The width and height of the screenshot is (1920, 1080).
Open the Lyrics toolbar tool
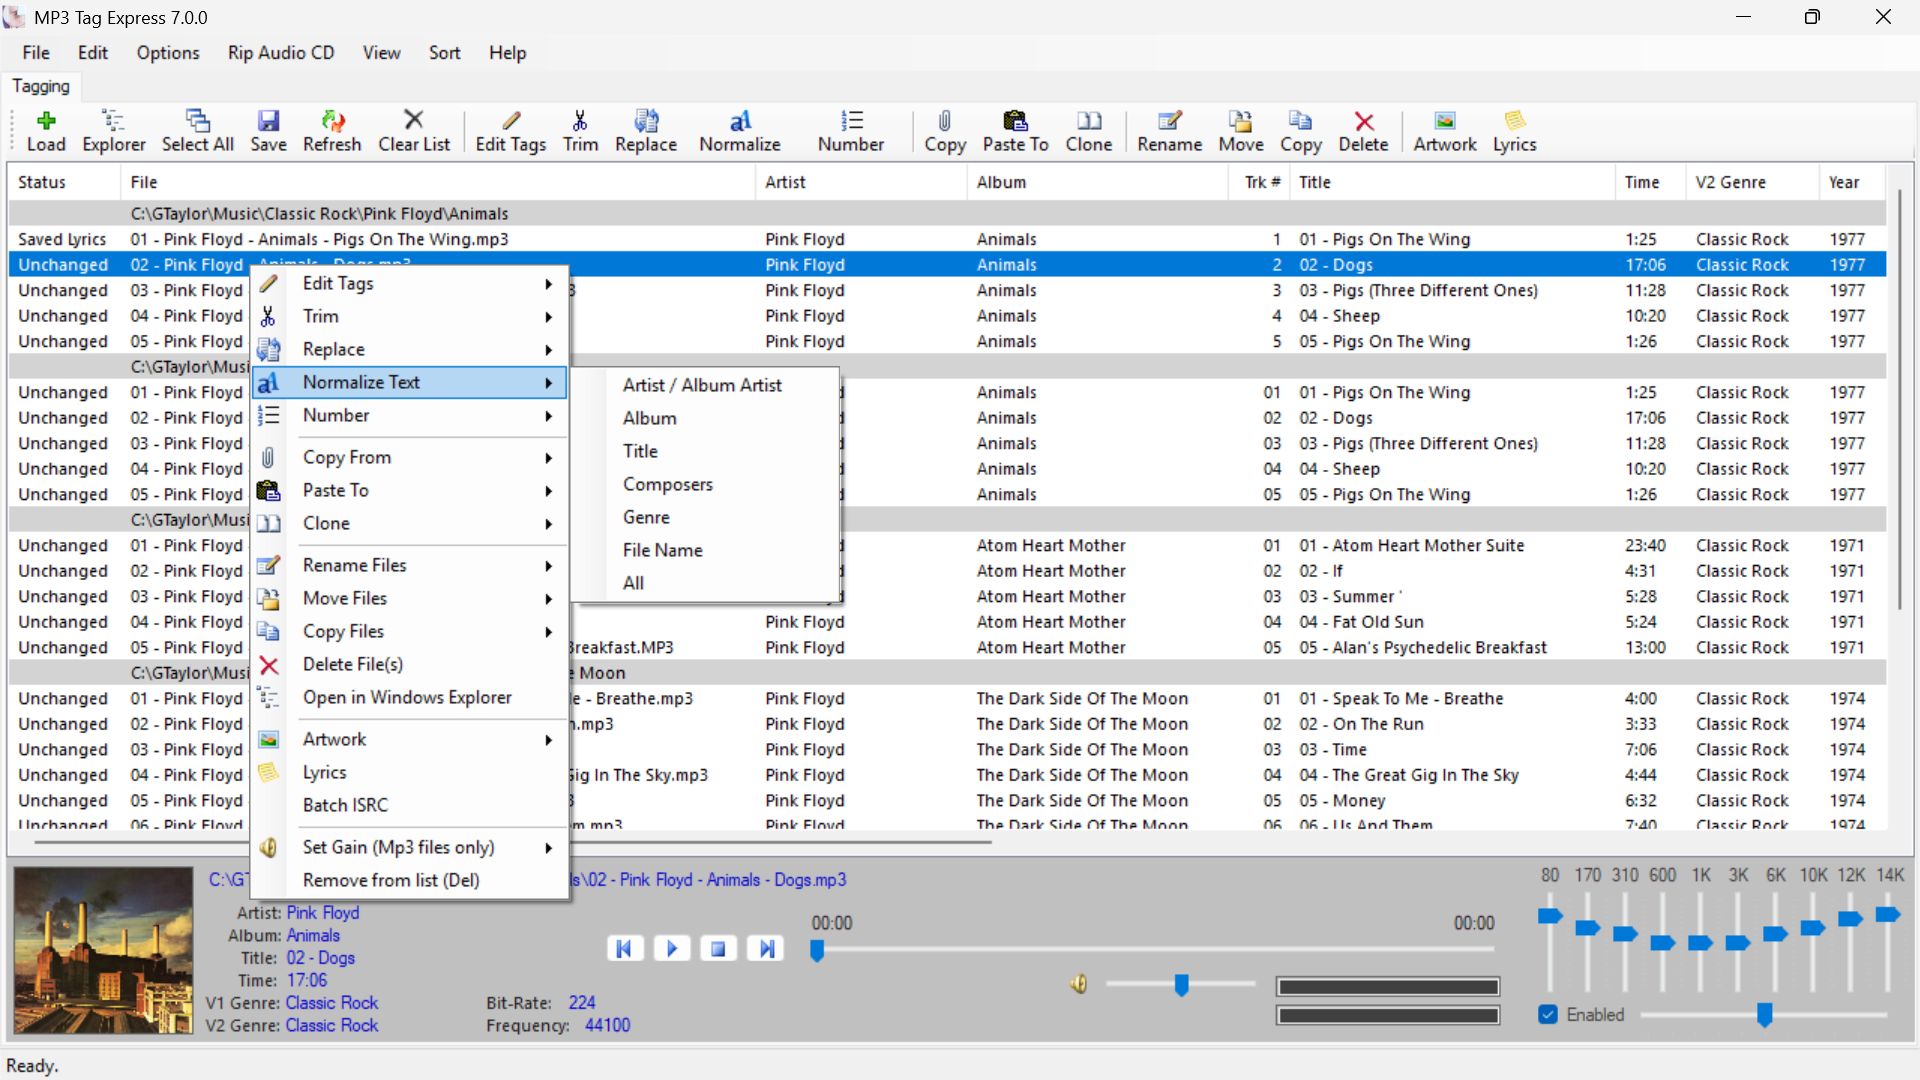point(1514,131)
